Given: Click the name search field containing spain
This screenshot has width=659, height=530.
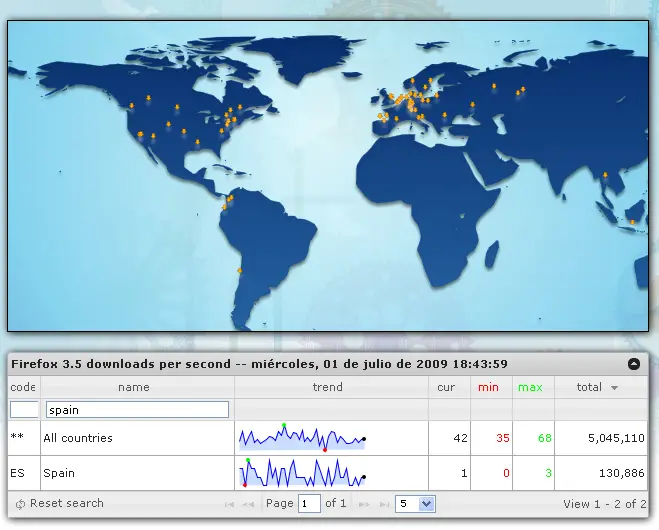Looking at the screenshot, I should 137,410.
